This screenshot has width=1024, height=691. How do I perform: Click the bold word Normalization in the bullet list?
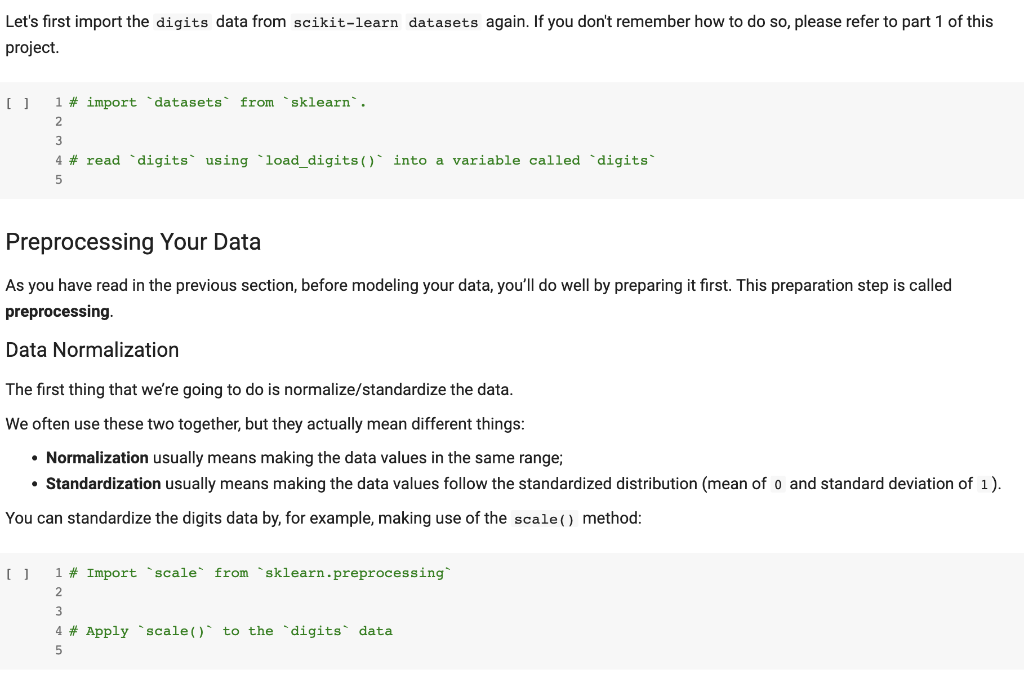97,457
